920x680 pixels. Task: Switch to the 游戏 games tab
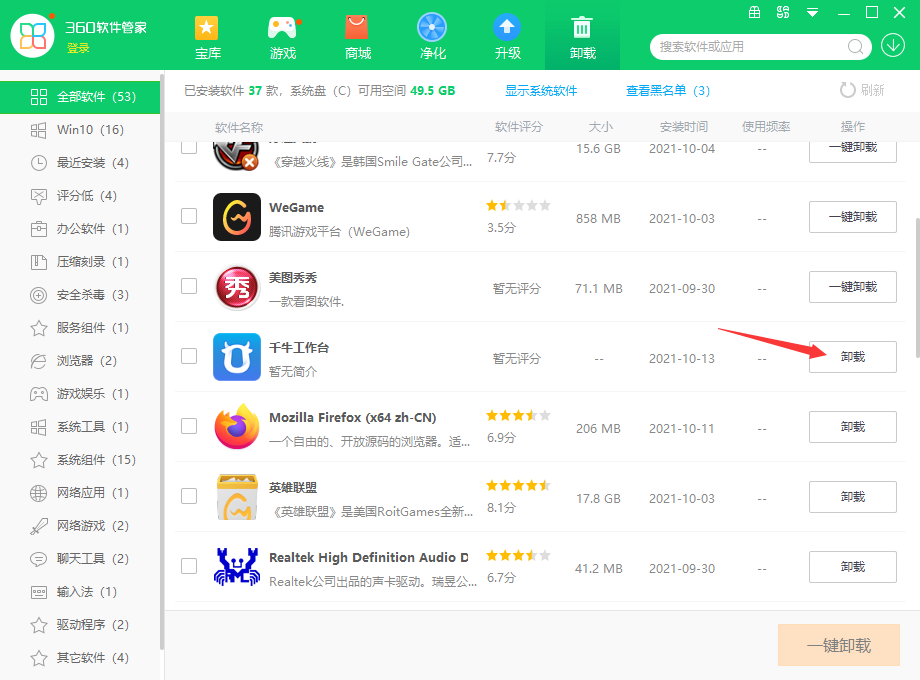pyautogui.click(x=282, y=38)
